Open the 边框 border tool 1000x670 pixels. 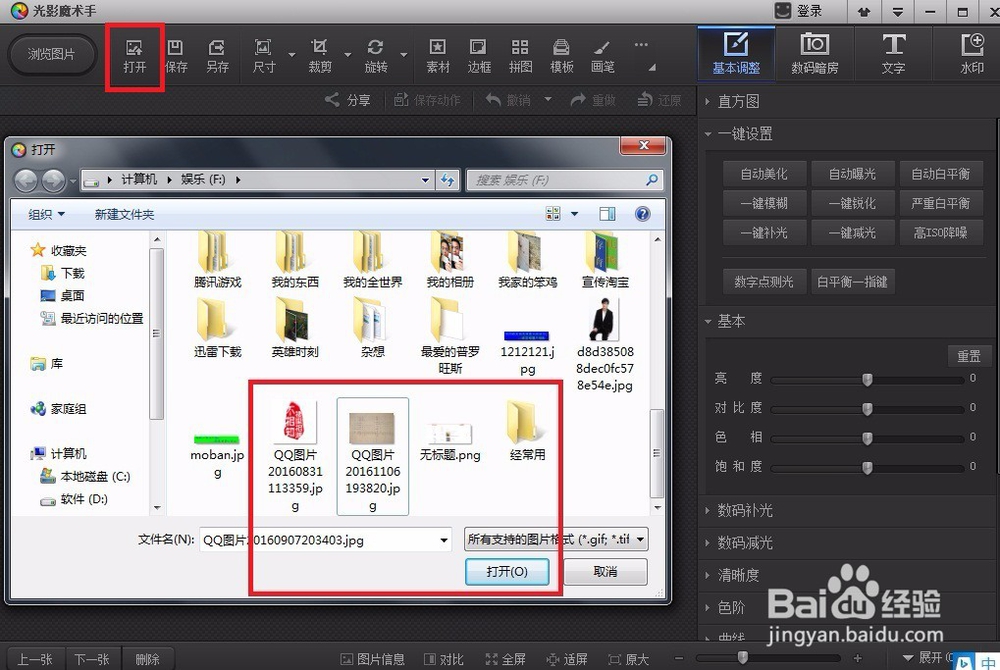[x=478, y=55]
